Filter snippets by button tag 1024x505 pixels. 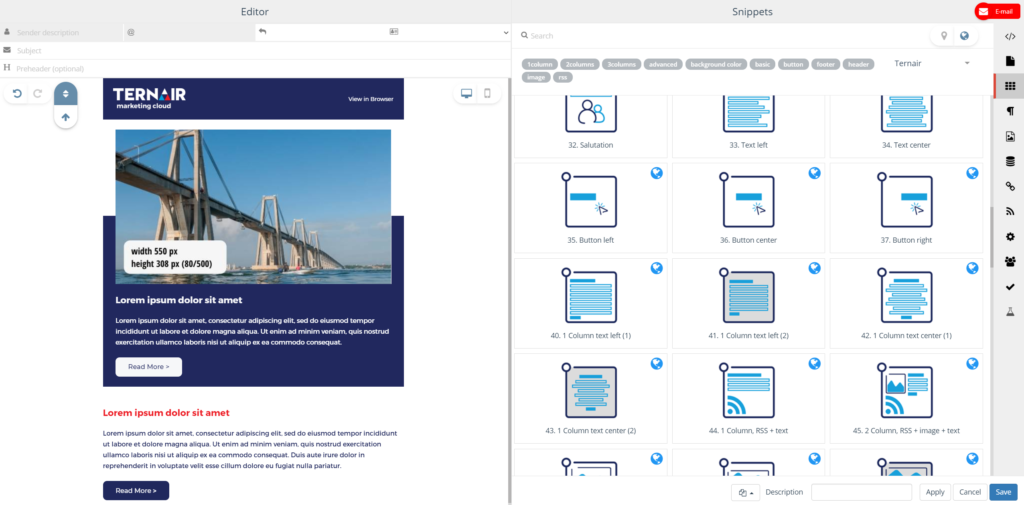coord(793,64)
